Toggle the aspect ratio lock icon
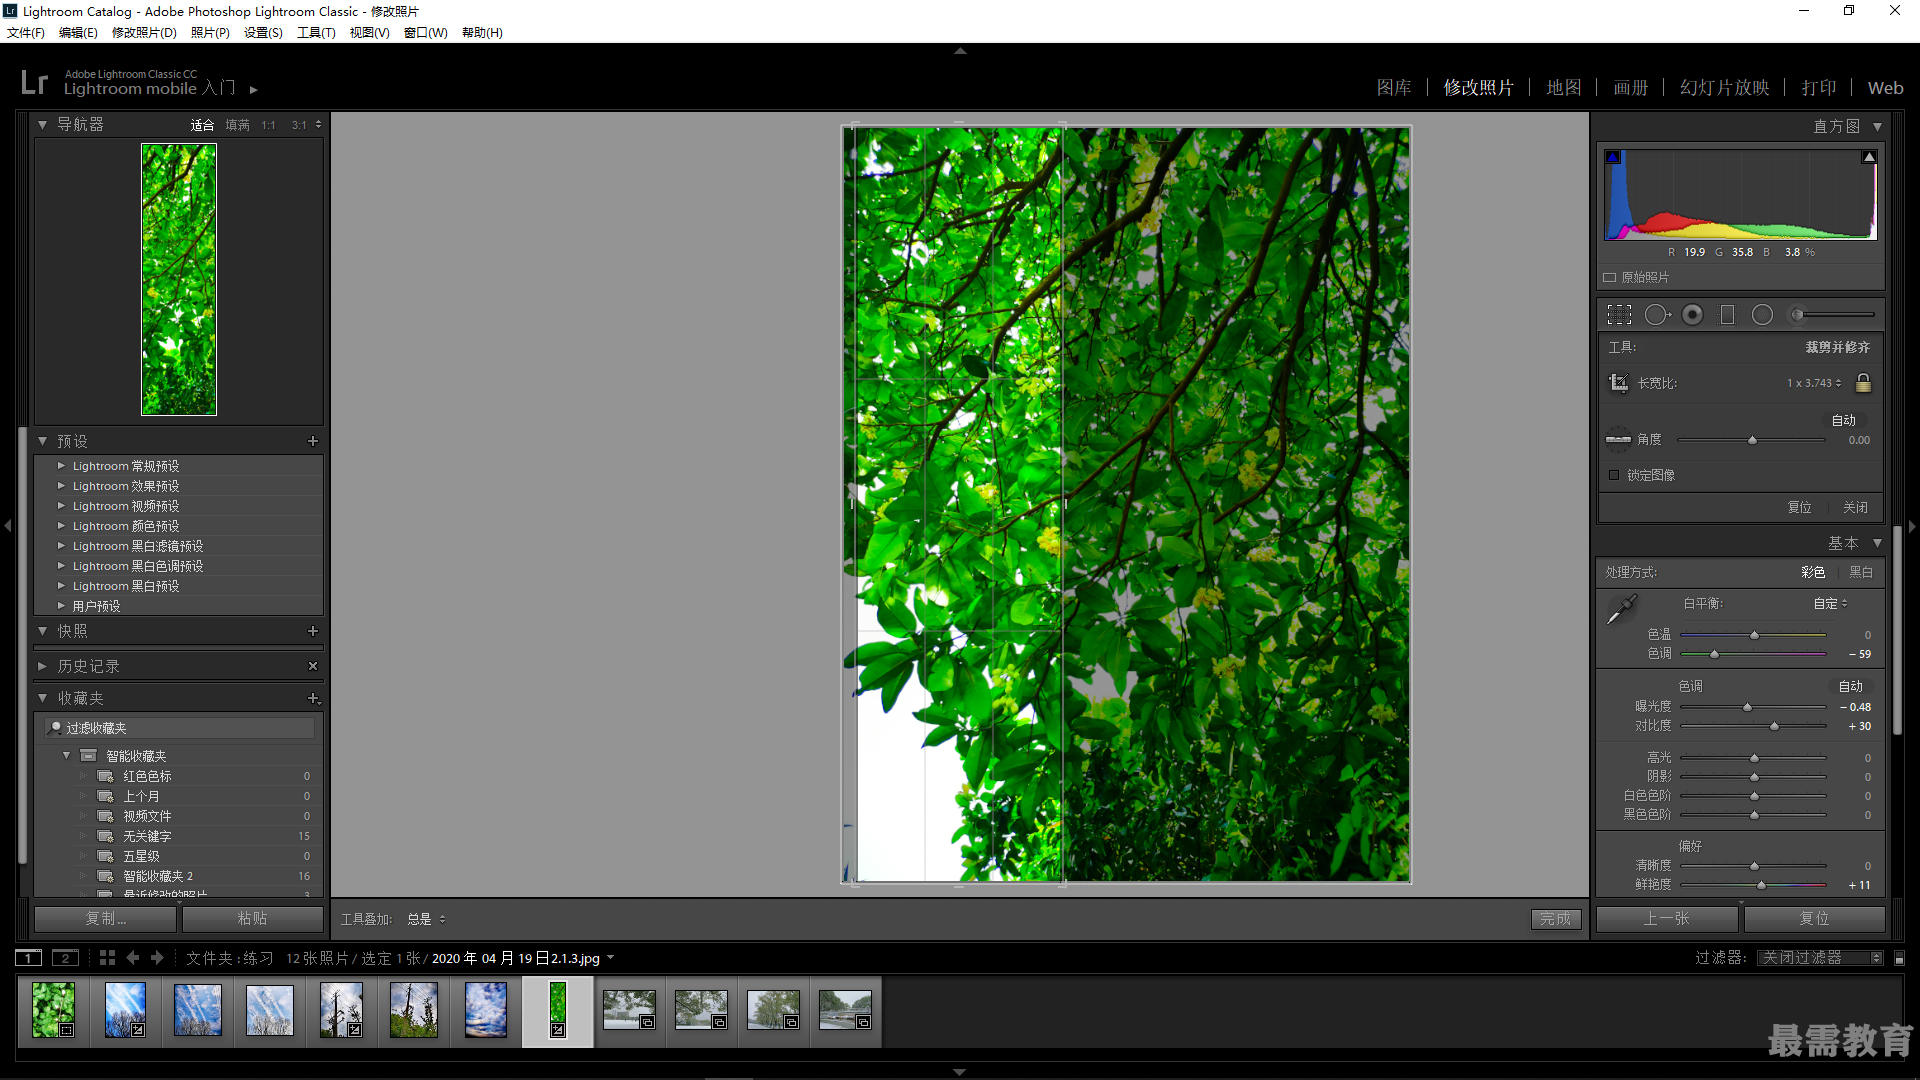This screenshot has height=1080, width=1920. [1863, 383]
